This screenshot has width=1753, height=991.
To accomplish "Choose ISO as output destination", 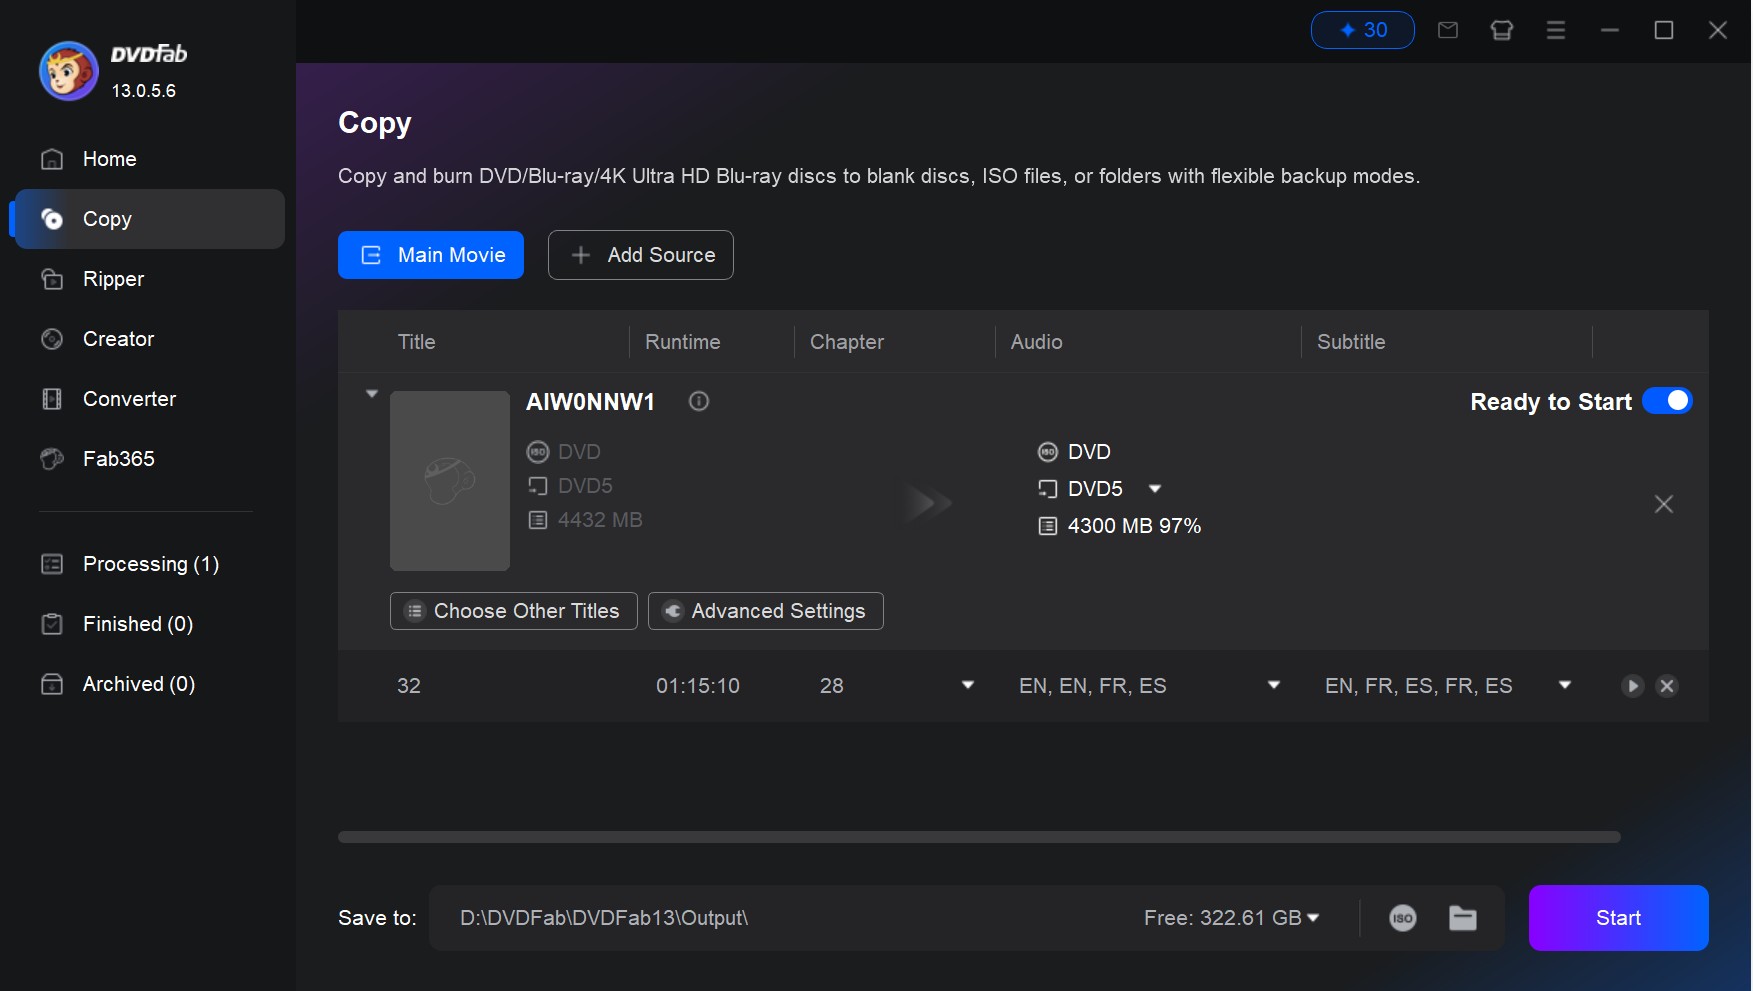I will 1403,918.
